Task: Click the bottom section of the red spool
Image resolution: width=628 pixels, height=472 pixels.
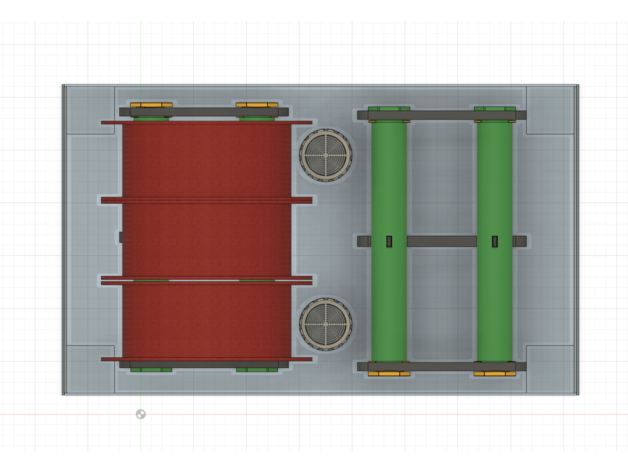Action: coord(205,320)
